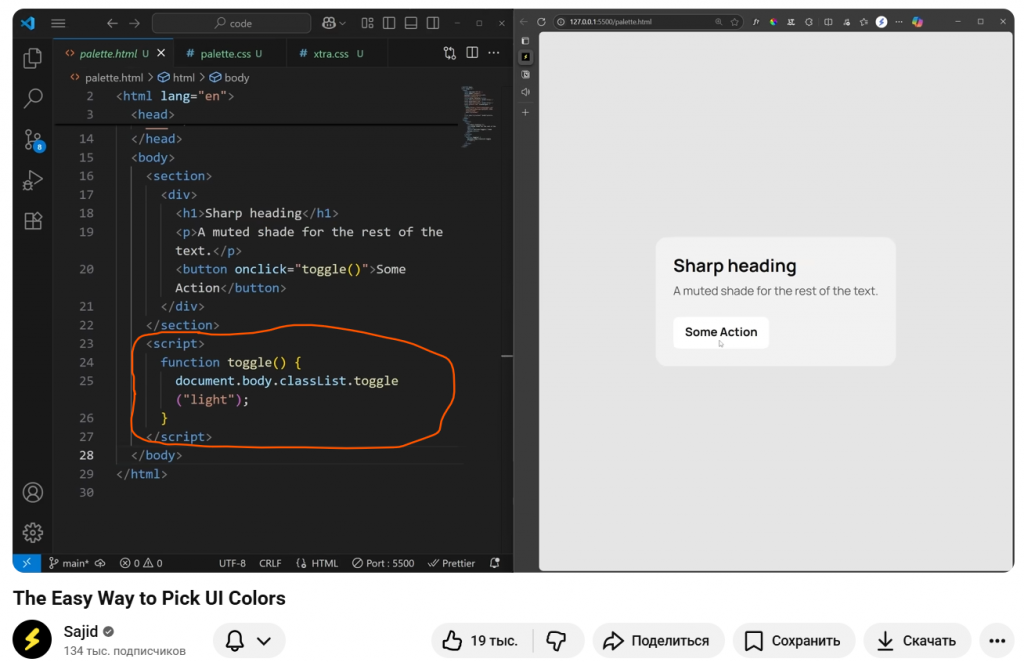Open the YouTube video more options menu
The width and height of the screenshot is (1024, 662).
pos(996,641)
